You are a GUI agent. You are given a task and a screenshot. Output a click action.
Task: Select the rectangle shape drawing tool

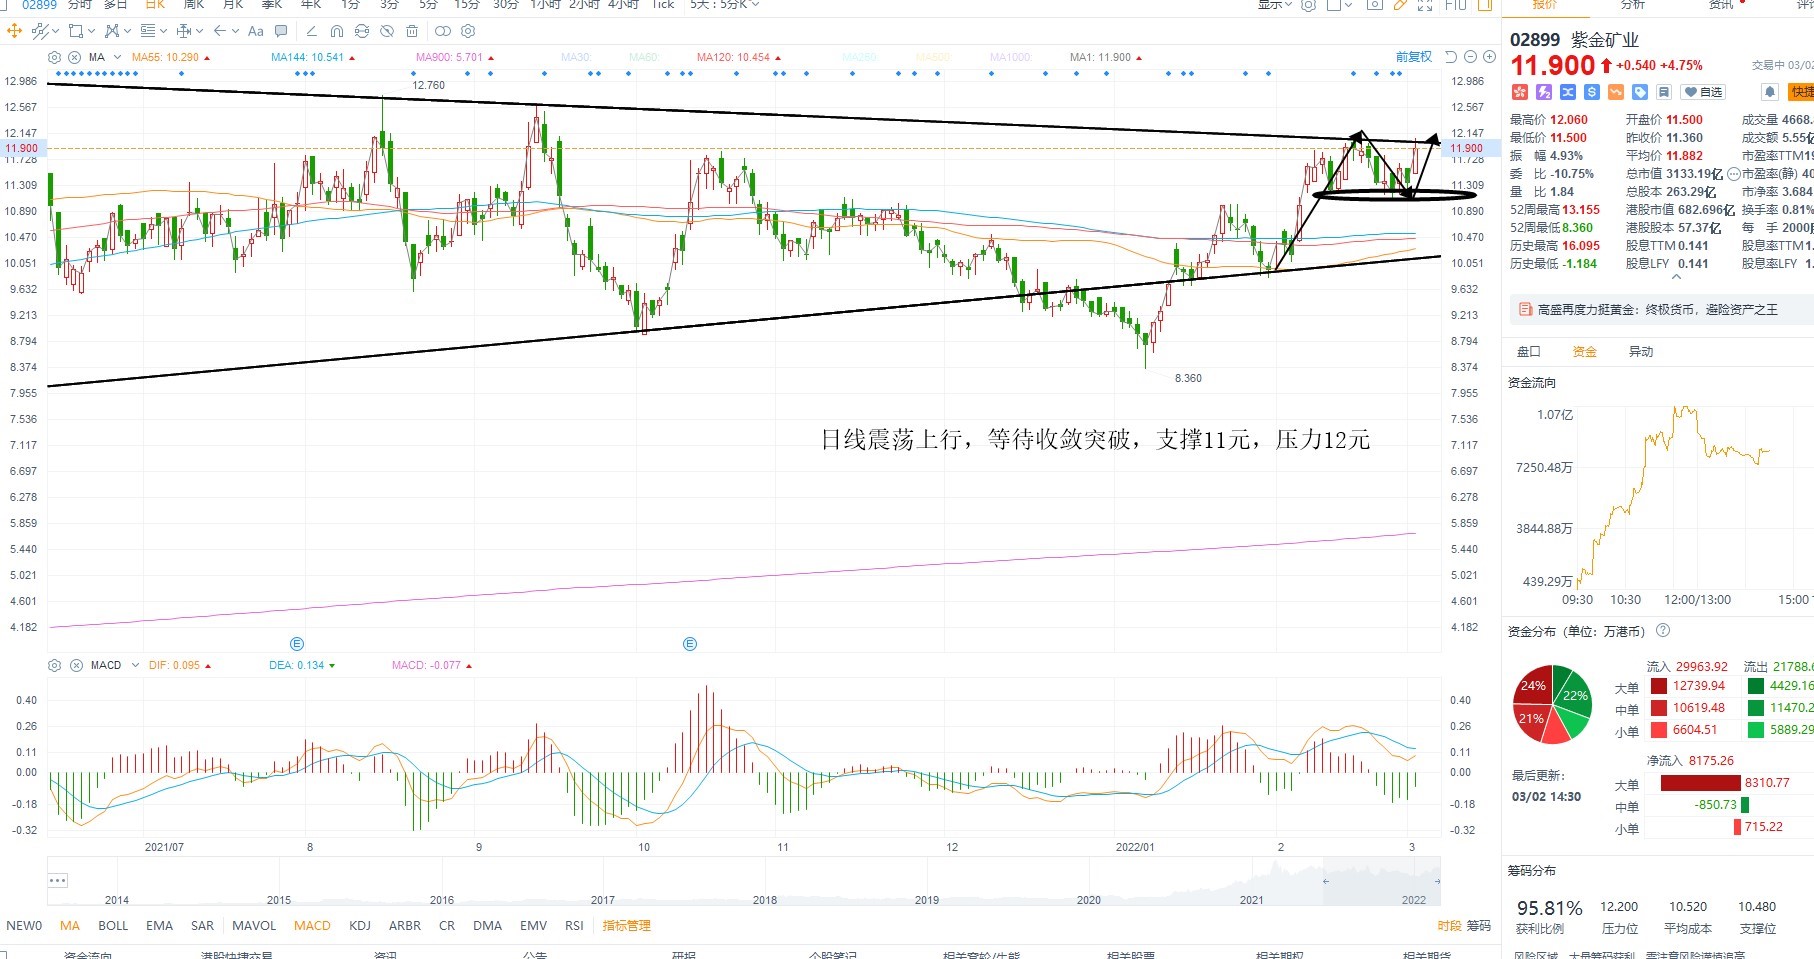[76, 31]
